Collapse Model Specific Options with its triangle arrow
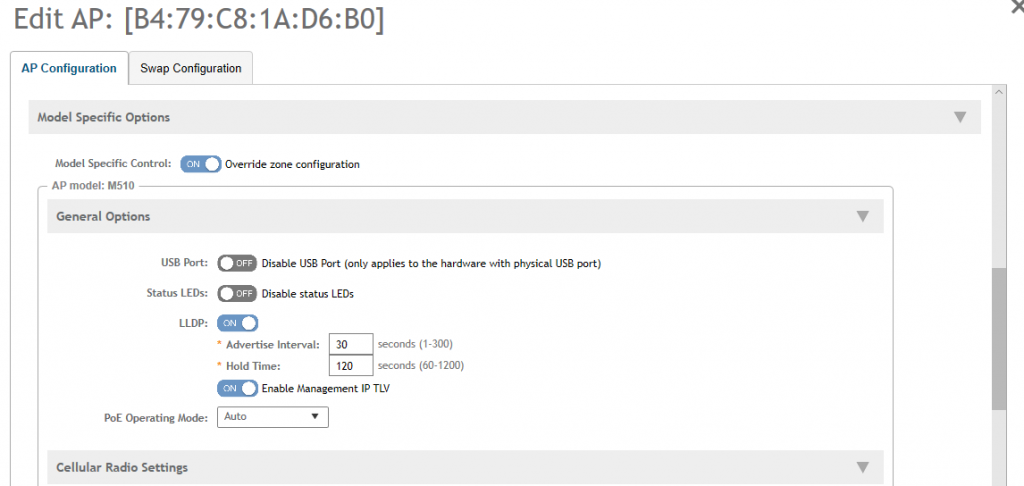This screenshot has height=486, width=1024. pyautogui.click(x=960, y=117)
